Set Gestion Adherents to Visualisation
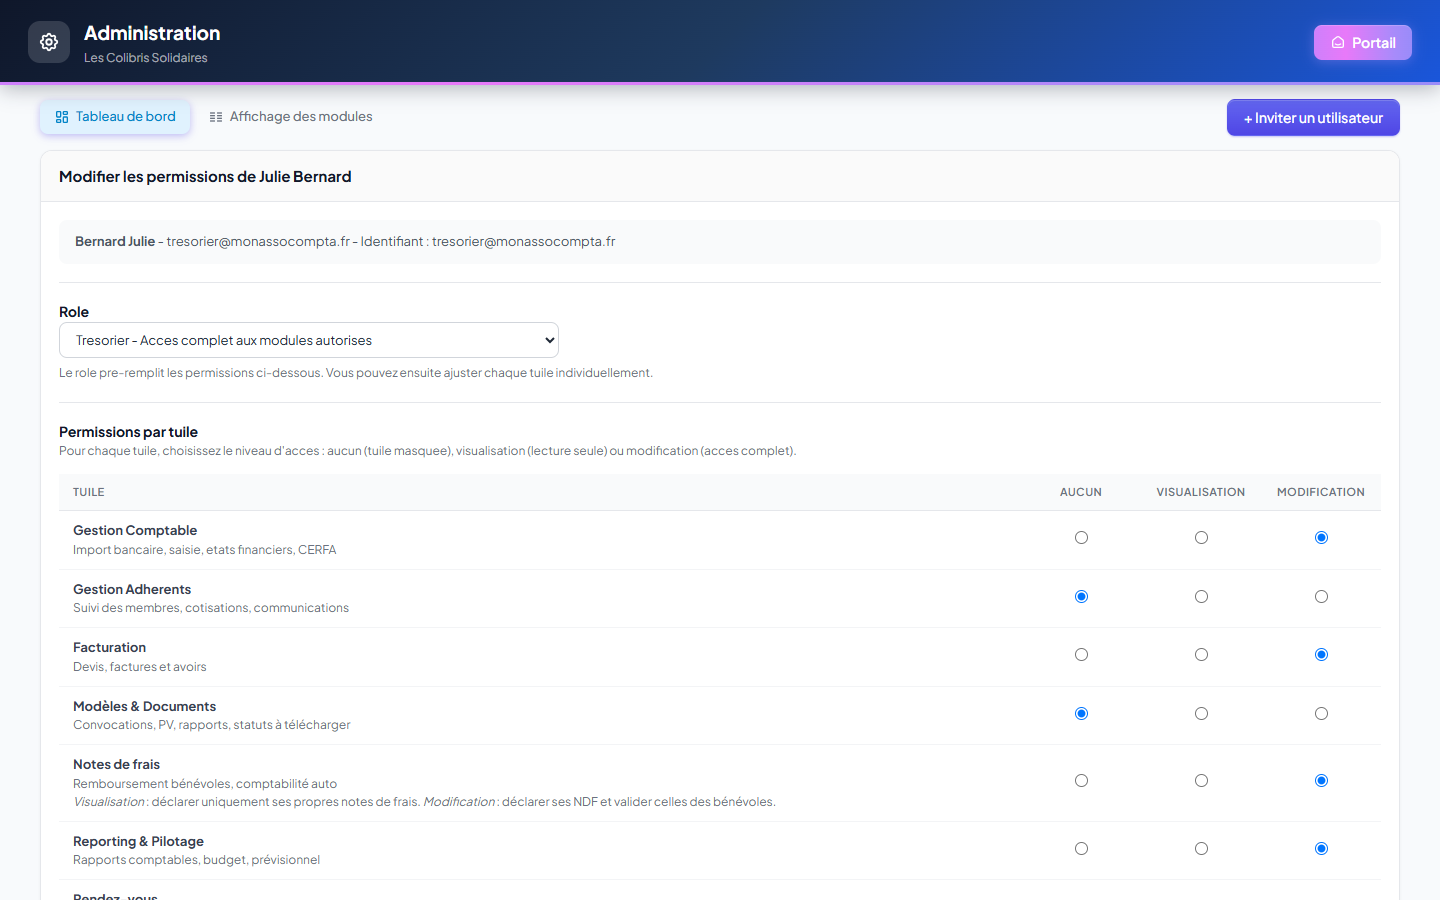Image resolution: width=1440 pixels, height=900 pixels. (x=1201, y=597)
